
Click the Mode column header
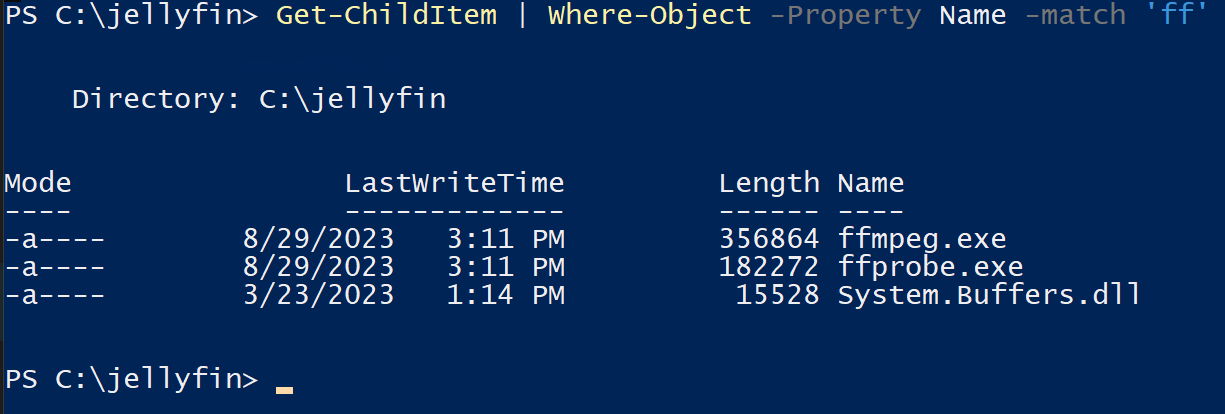[38, 184]
